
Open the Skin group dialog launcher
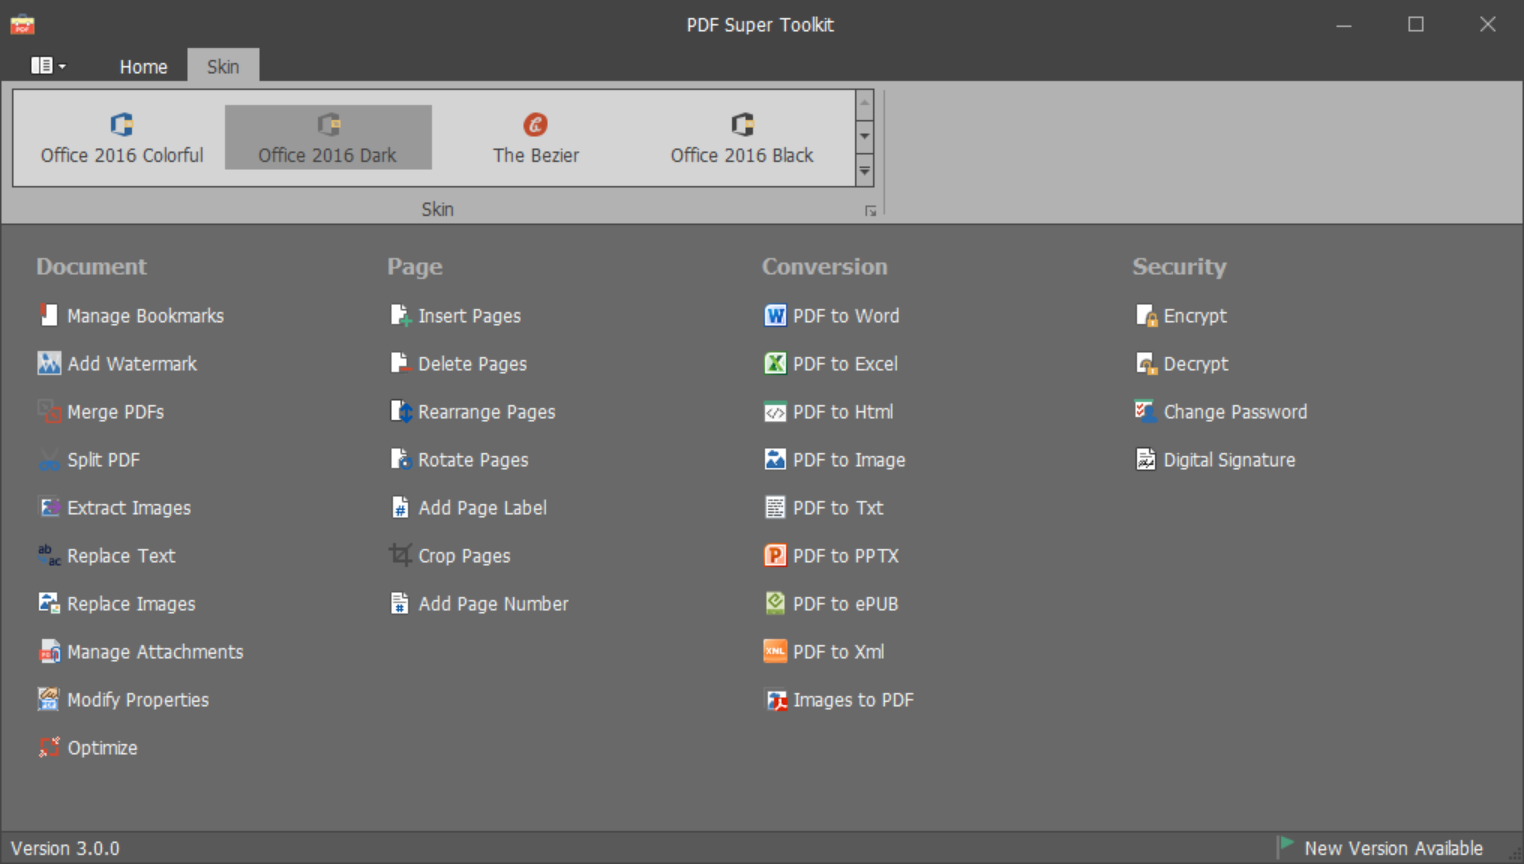point(870,211)
